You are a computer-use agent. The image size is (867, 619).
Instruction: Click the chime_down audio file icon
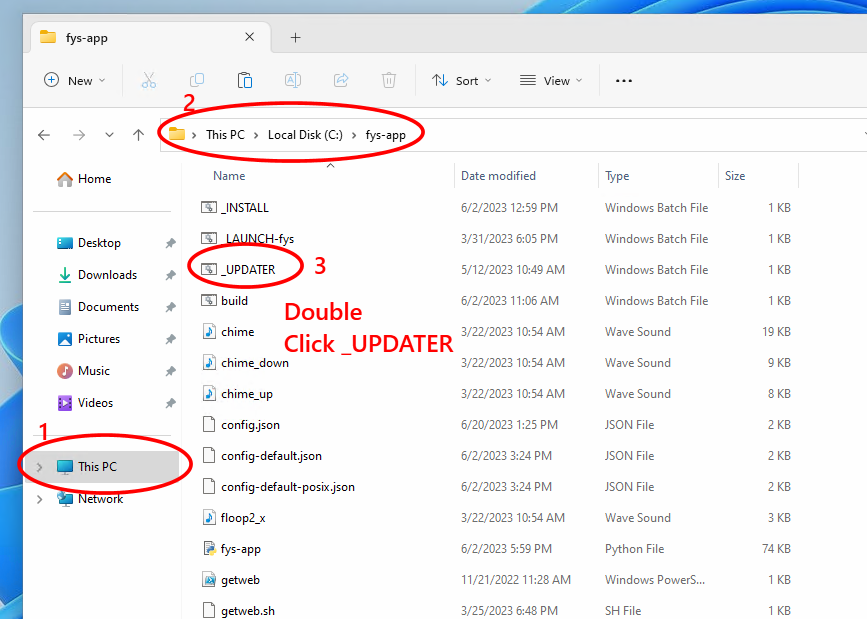[x=209, y=363]
